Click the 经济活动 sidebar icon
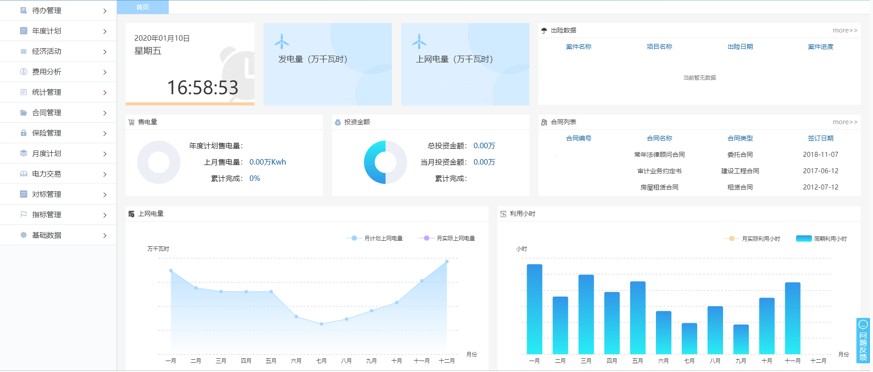873x372 pixels. (x=23, y=51)
